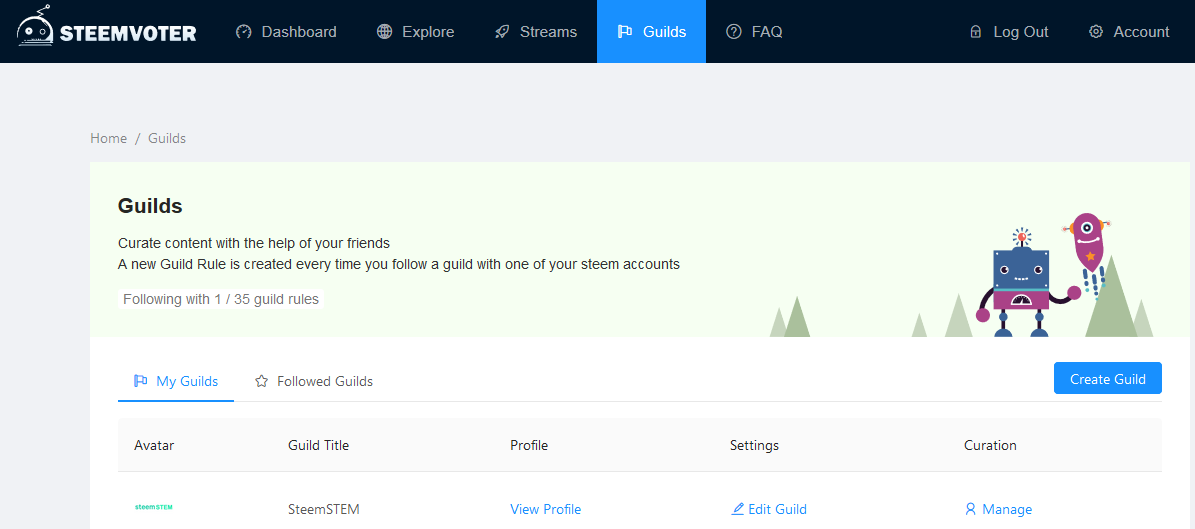Click the Guilds page heading
Image resolution: width=1195 pixels, height=529 pixels.
150,206
